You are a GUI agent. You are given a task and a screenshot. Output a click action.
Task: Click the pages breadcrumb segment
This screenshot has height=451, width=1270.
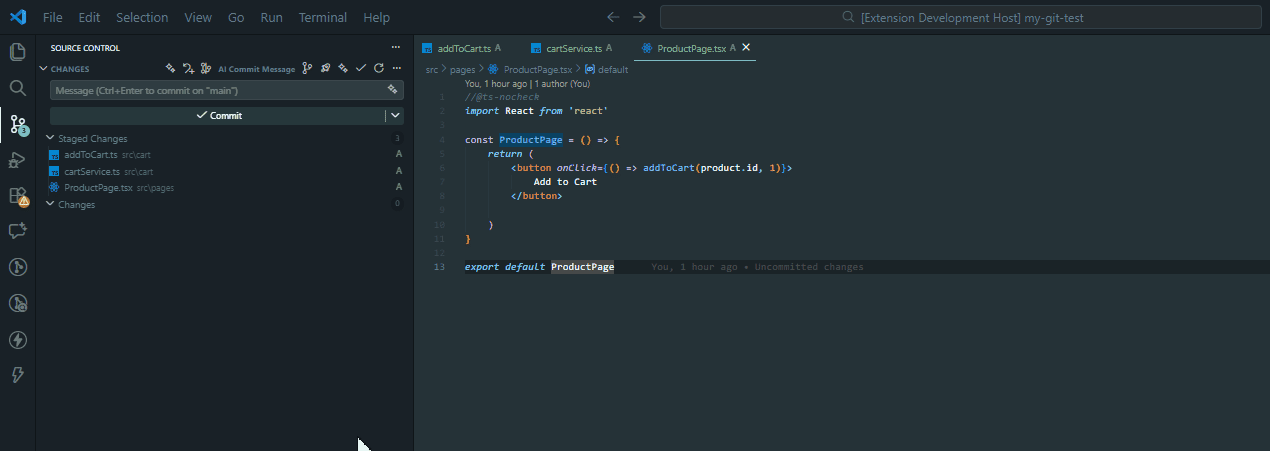[462, 70]
